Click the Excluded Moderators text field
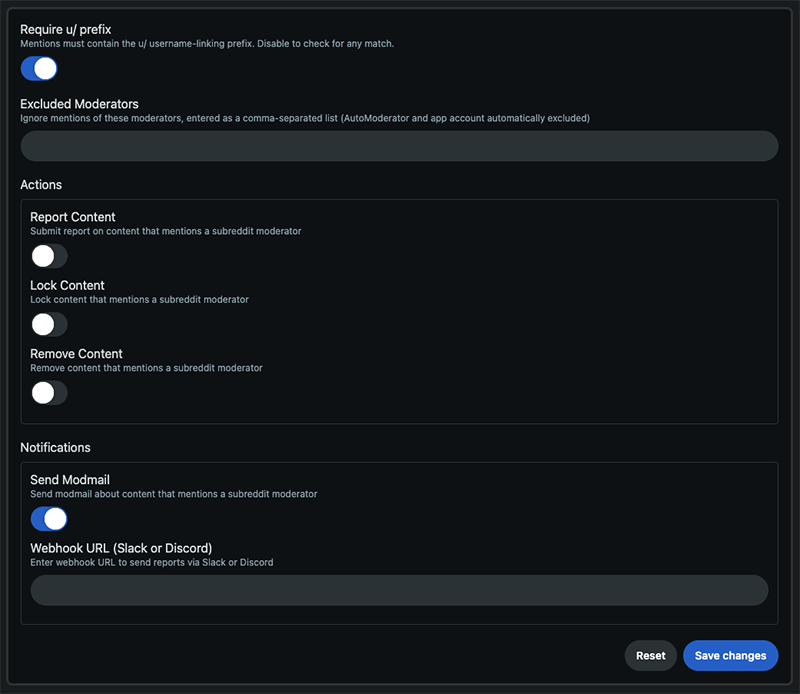Viewport: 800px width, 694px height. point(399,146)
